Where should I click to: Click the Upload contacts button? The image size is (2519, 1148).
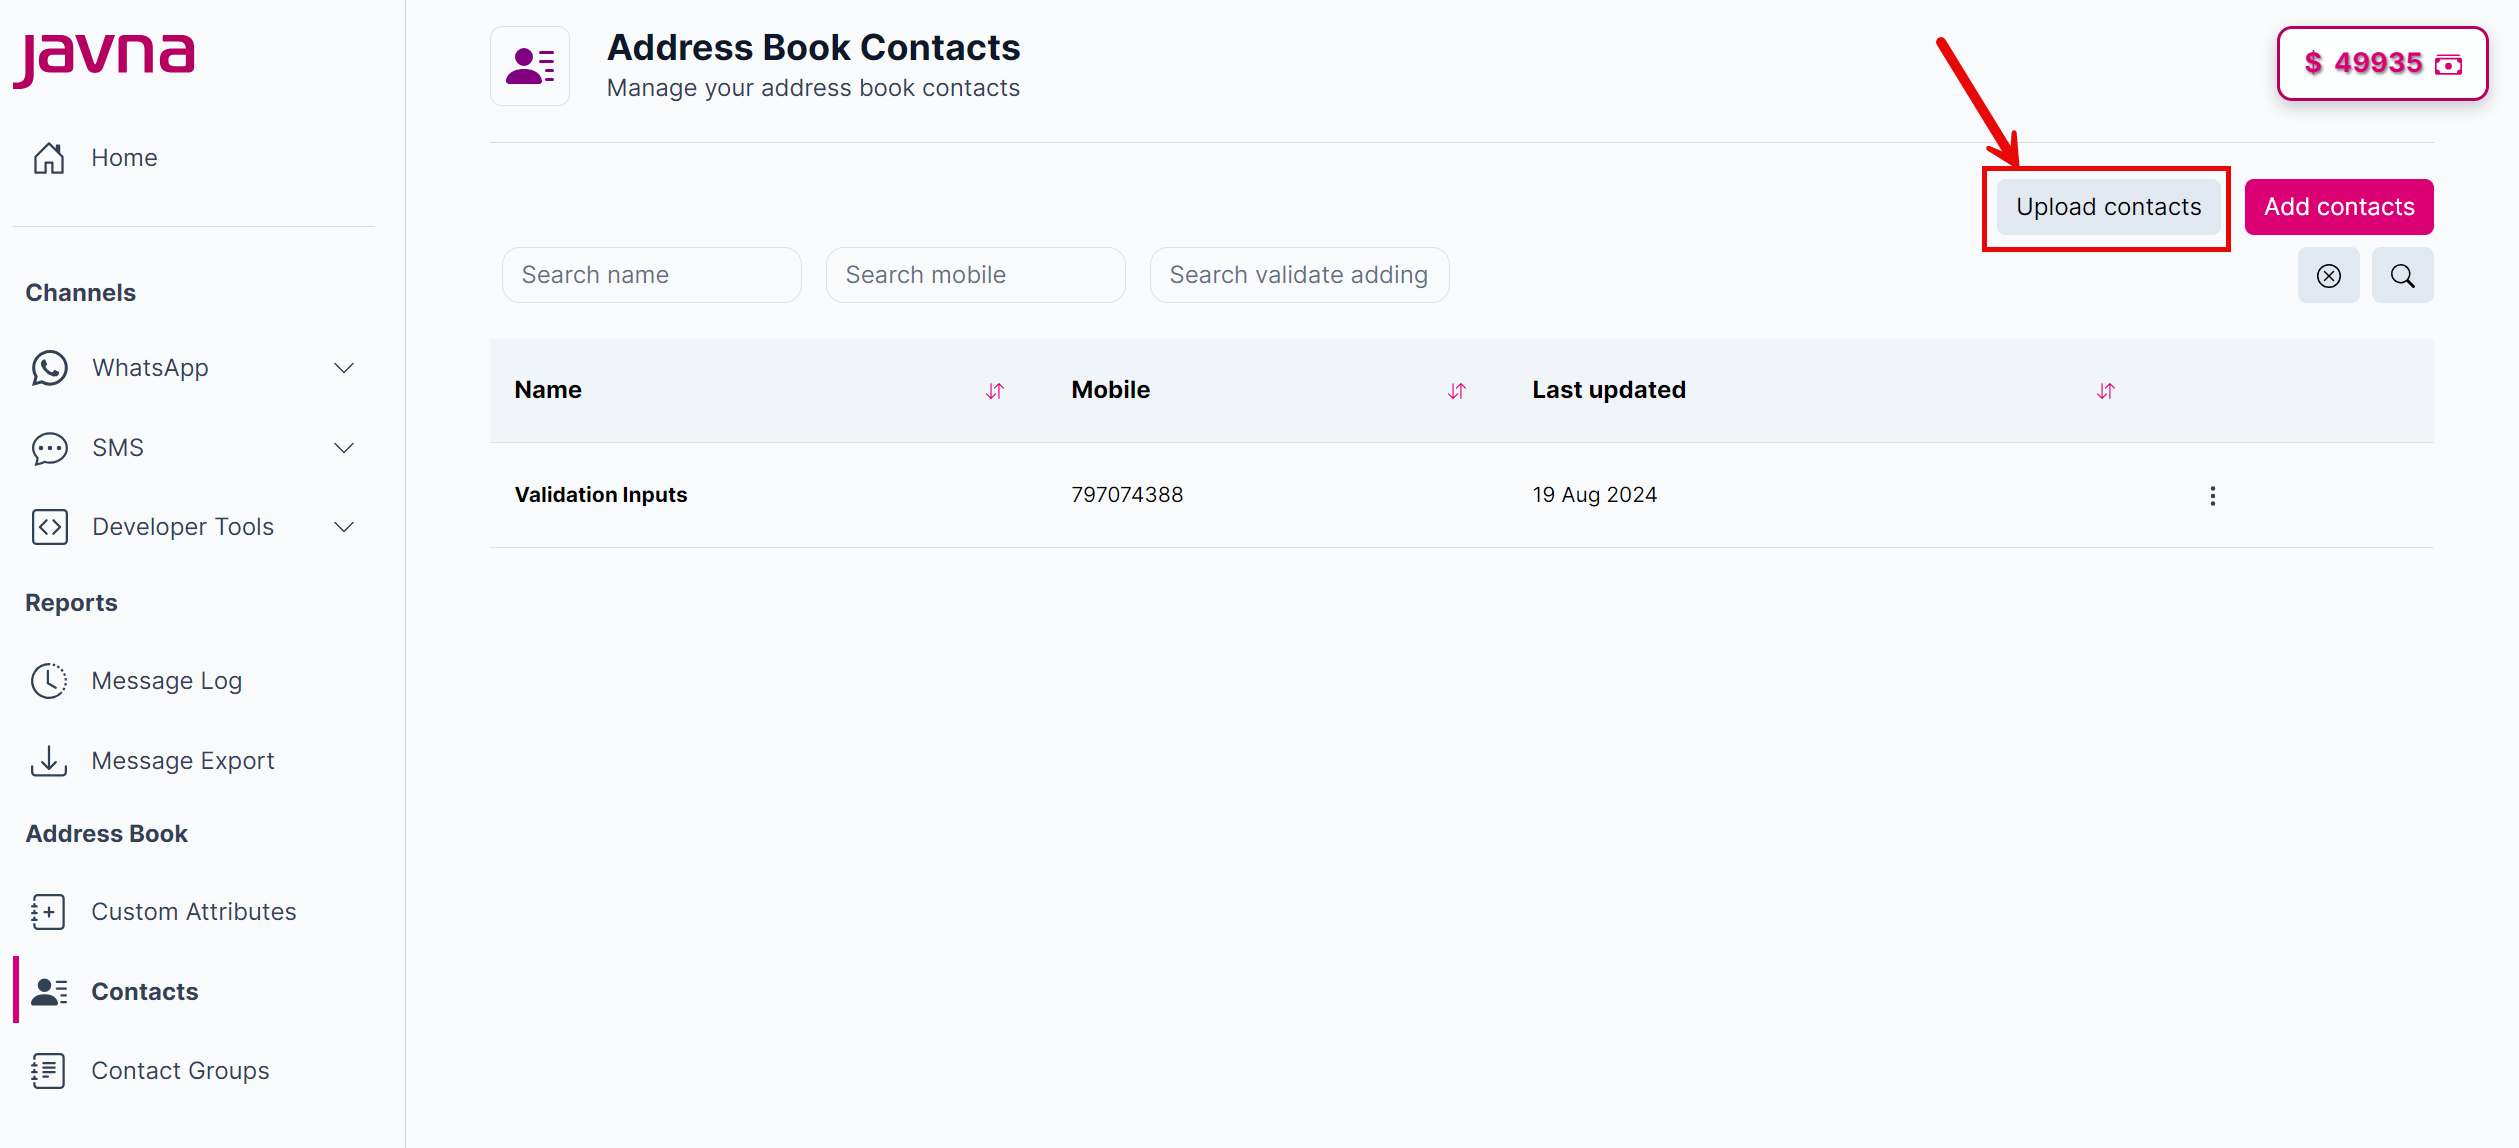(x=2106, y=207)
